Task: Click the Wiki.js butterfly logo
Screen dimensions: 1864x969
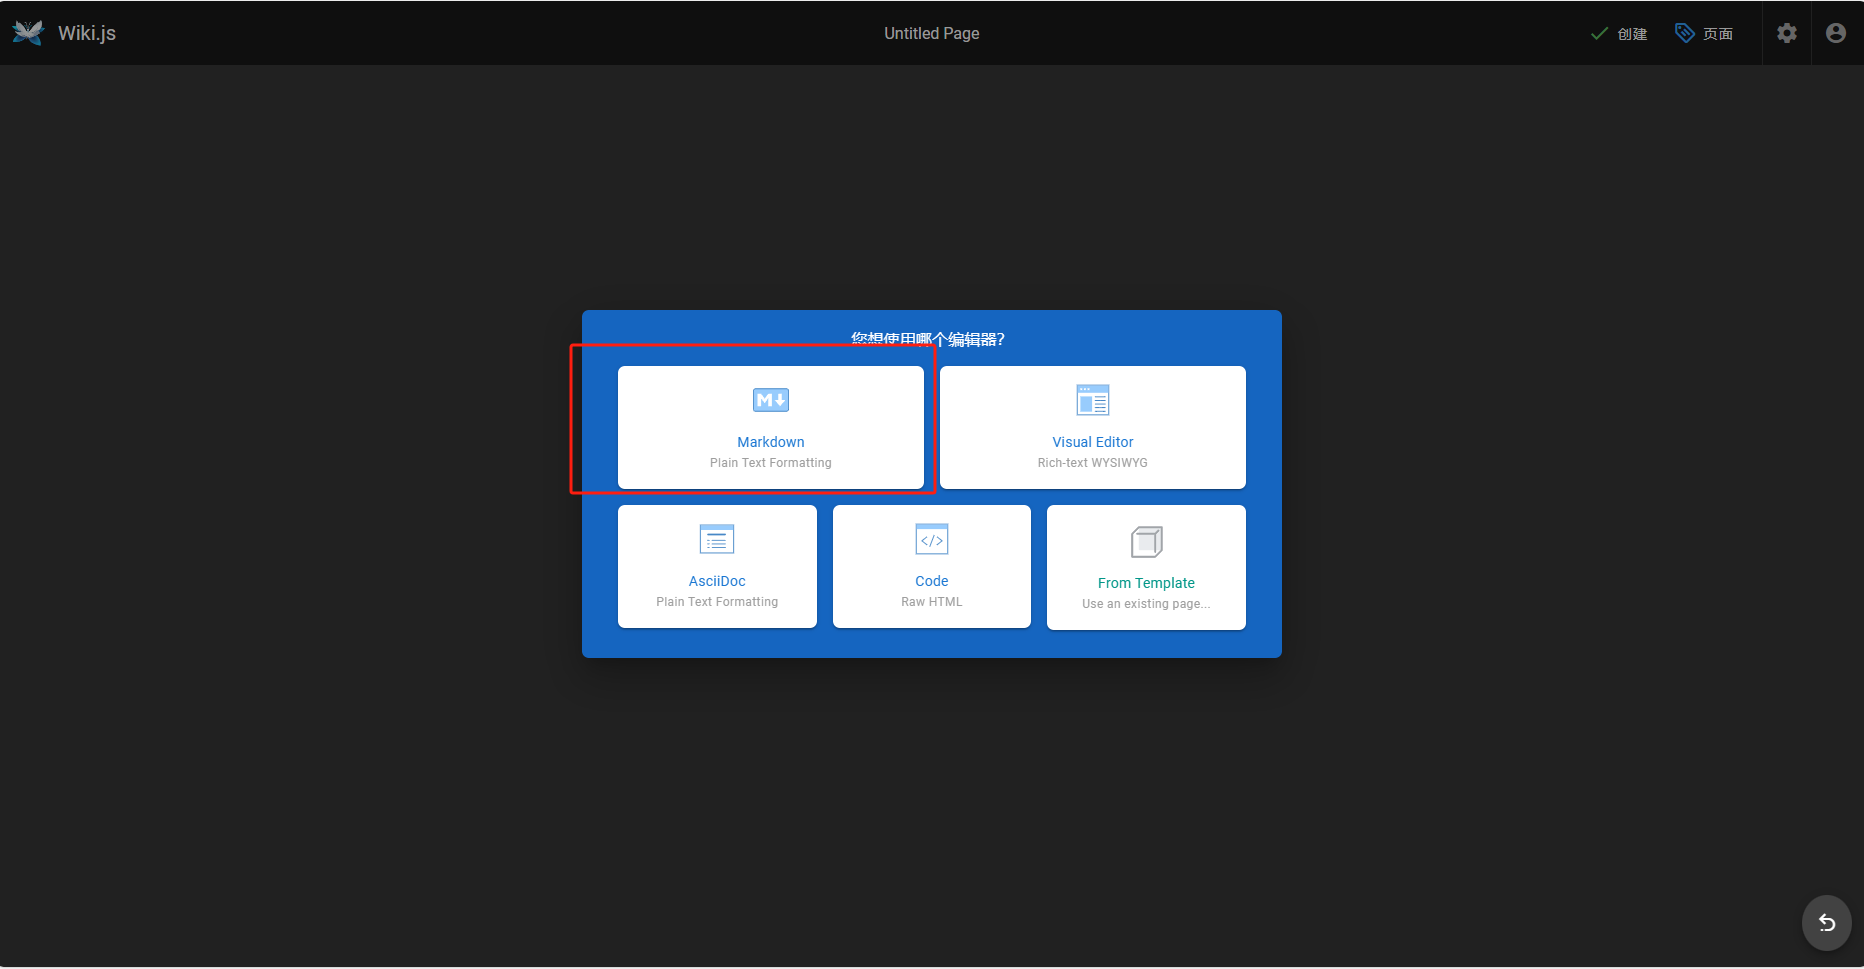Action: 28,33
